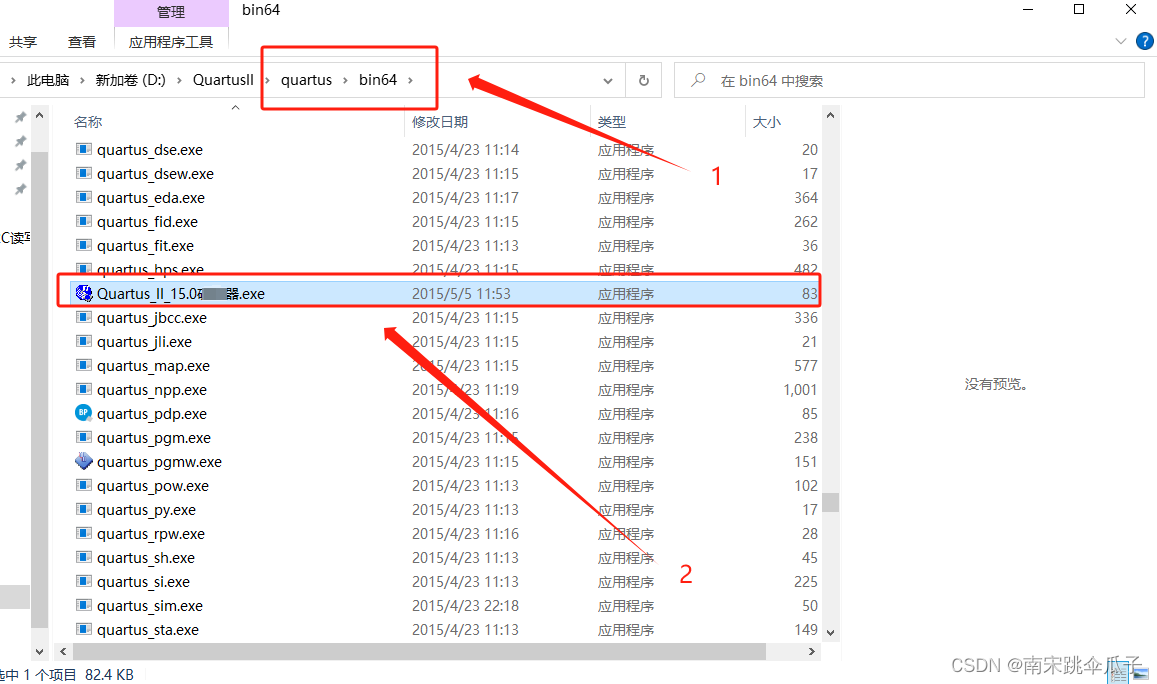Expand the chevron after QuartusII in path
Image resolution: width=1157 pixels, height=684 pixels.
267,80
